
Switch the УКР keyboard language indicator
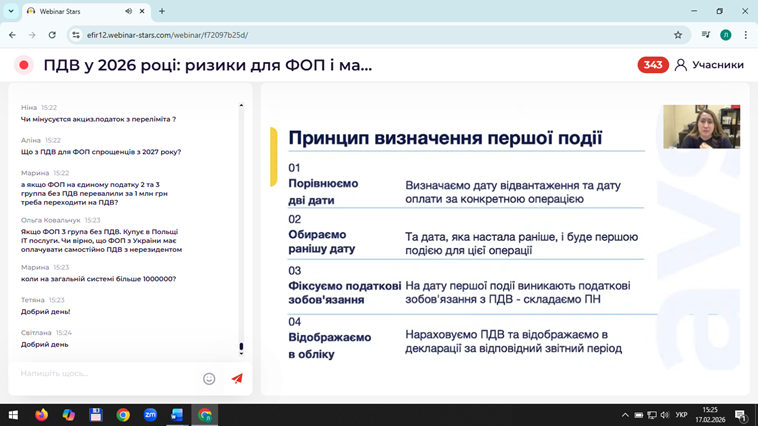coord(682,415)
